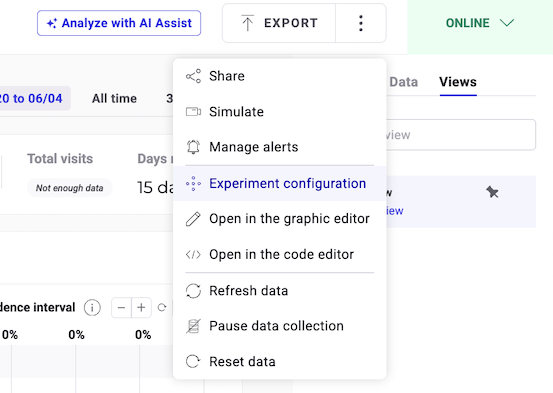Click the three-dot more options icon
The height and width of the screenshot is (393, 553).
[360, 23]
